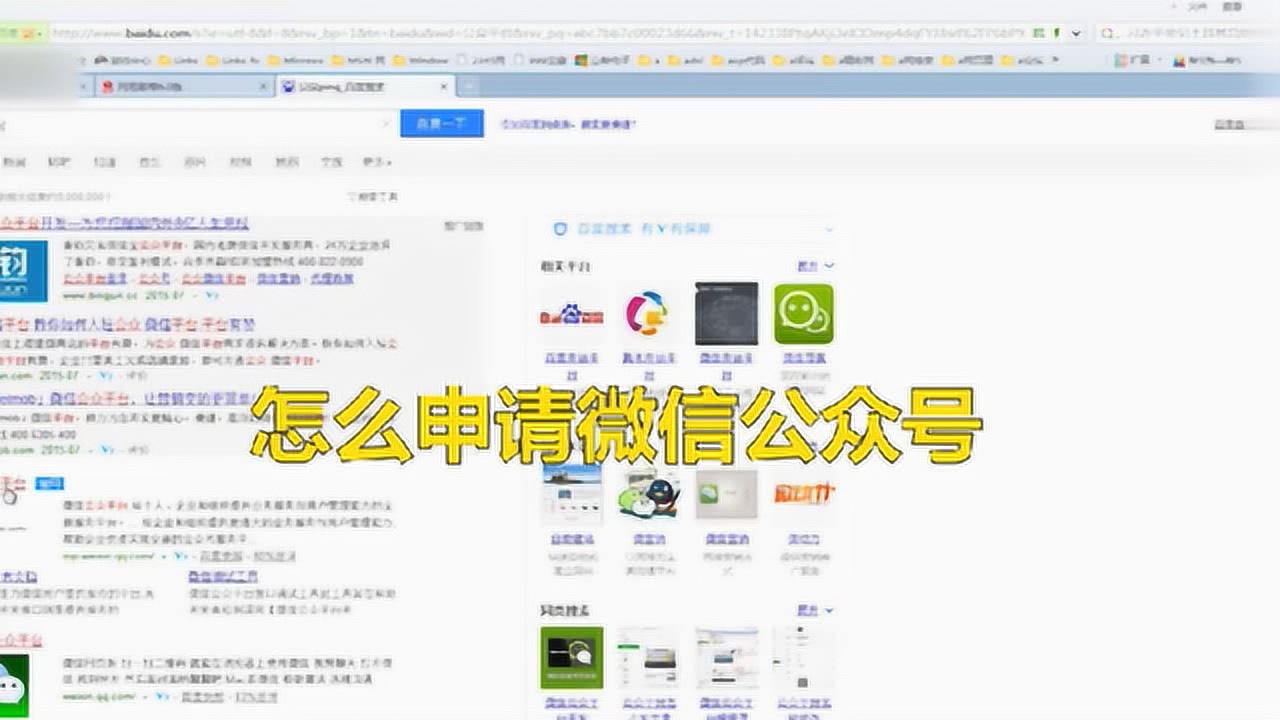This screenshot has height=720, width=1280.
Task: Switch to the 新闻 search category
Action: tap(15, 162)
